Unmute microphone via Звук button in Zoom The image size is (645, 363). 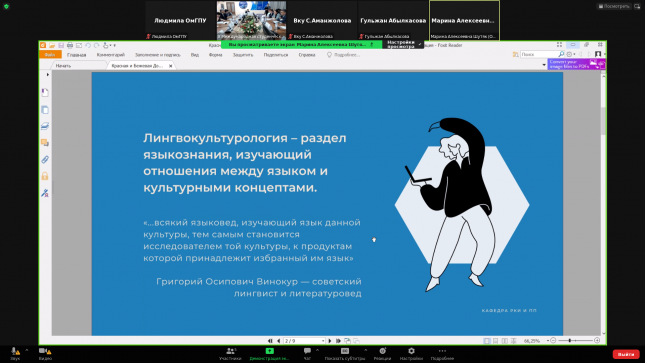point(15,354)
